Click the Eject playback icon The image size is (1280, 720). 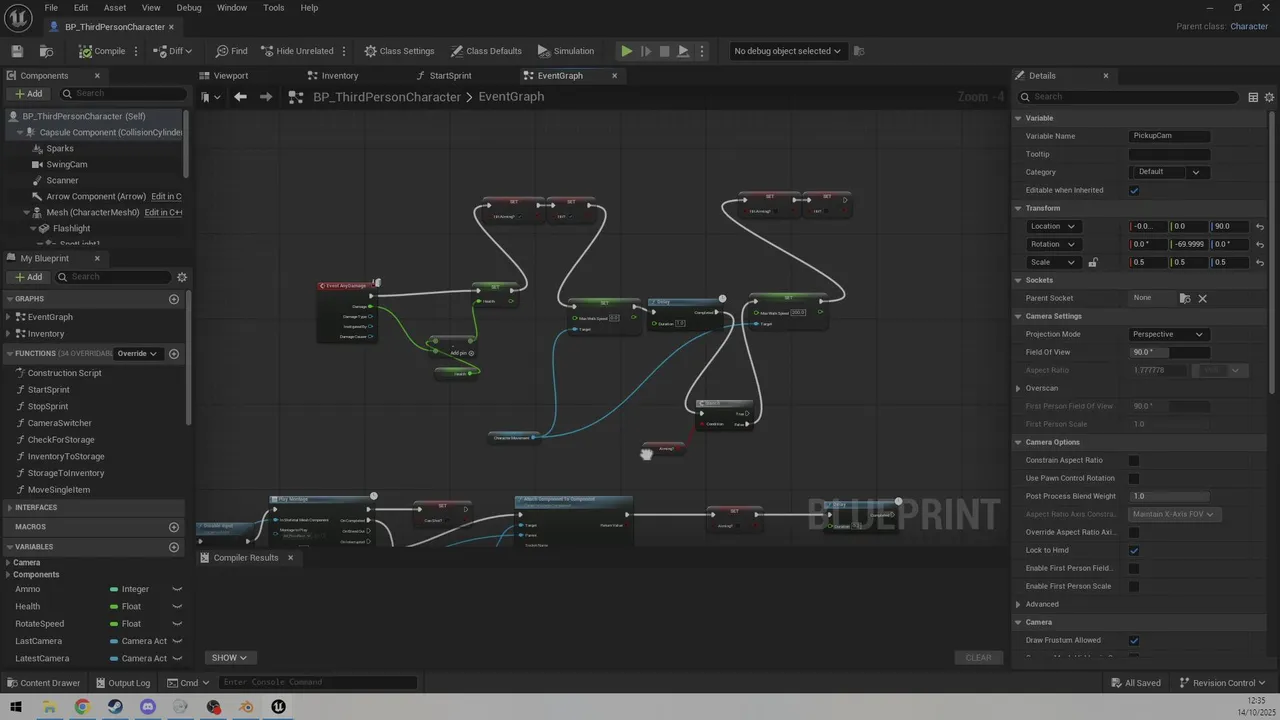(683, 51)
